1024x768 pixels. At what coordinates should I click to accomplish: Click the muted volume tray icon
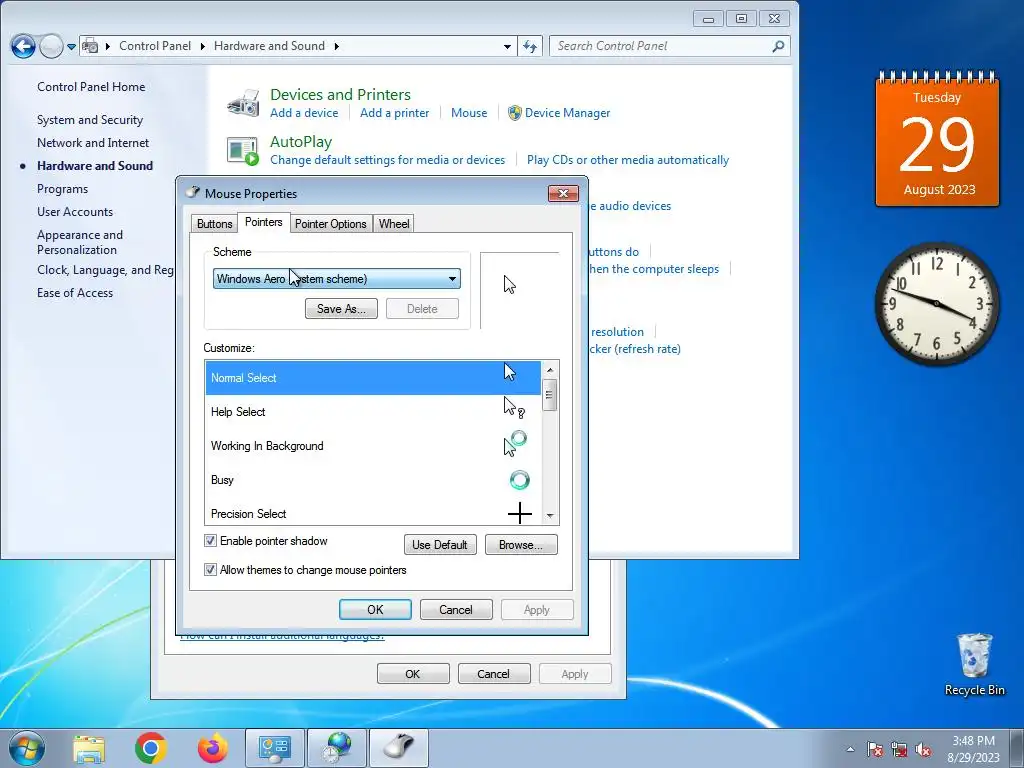(923, 750)
